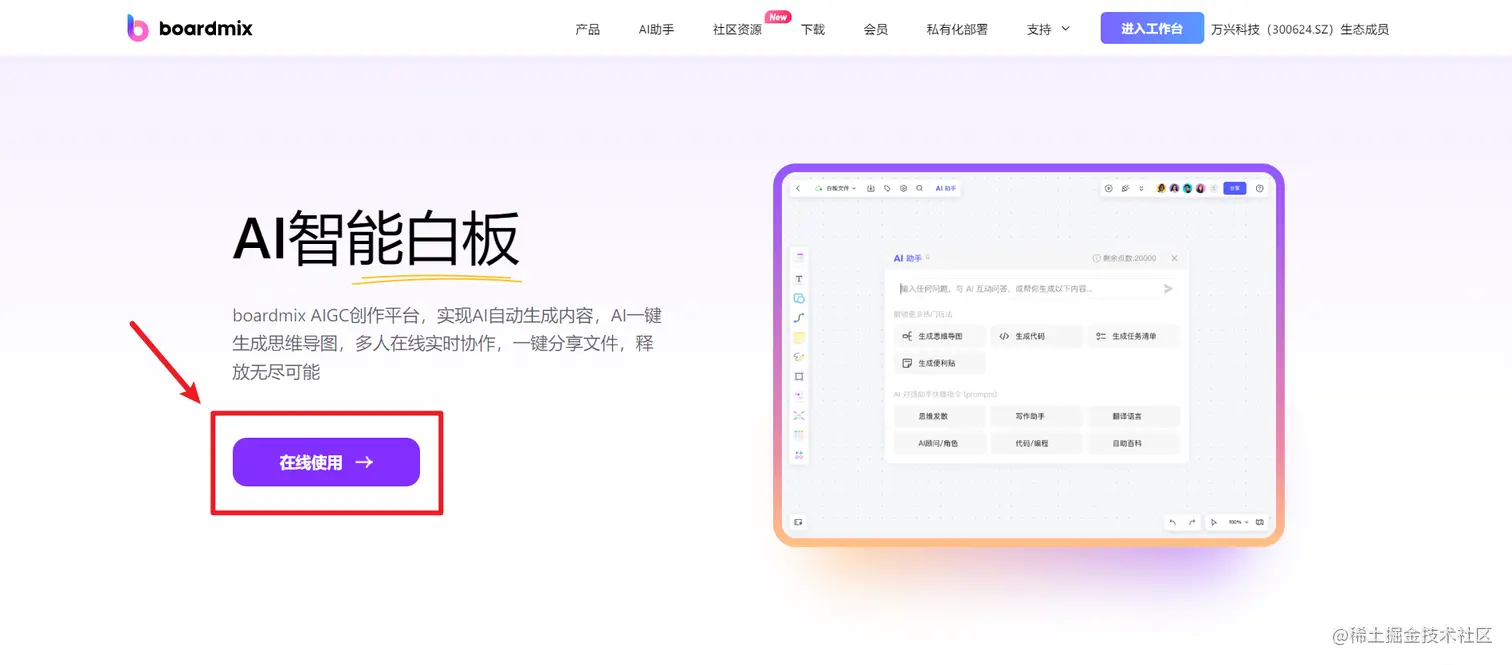Click the send arrow in AI panel
Viewport: 1512px width, 665px height.
1168,289
